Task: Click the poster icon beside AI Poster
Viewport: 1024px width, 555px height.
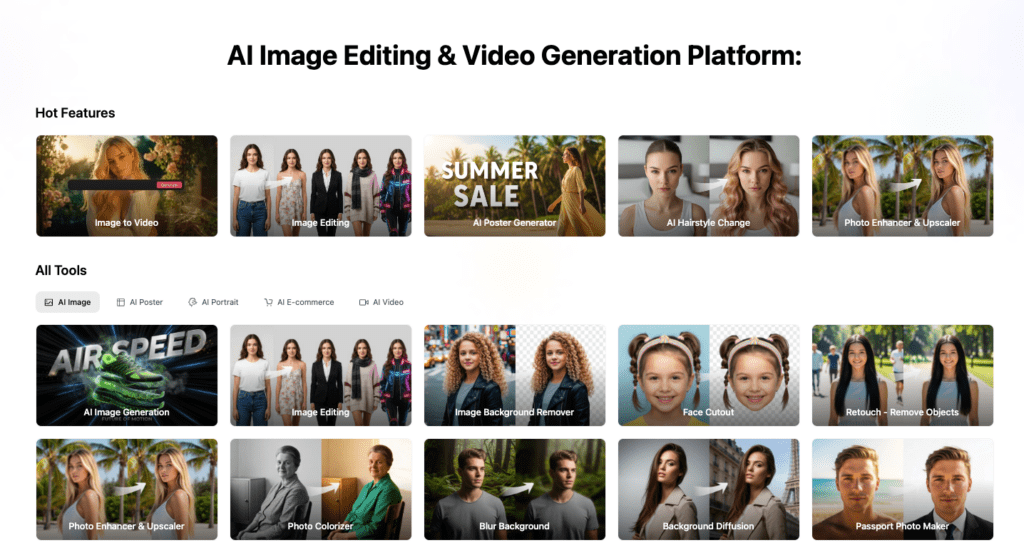Action: (120, 302)
